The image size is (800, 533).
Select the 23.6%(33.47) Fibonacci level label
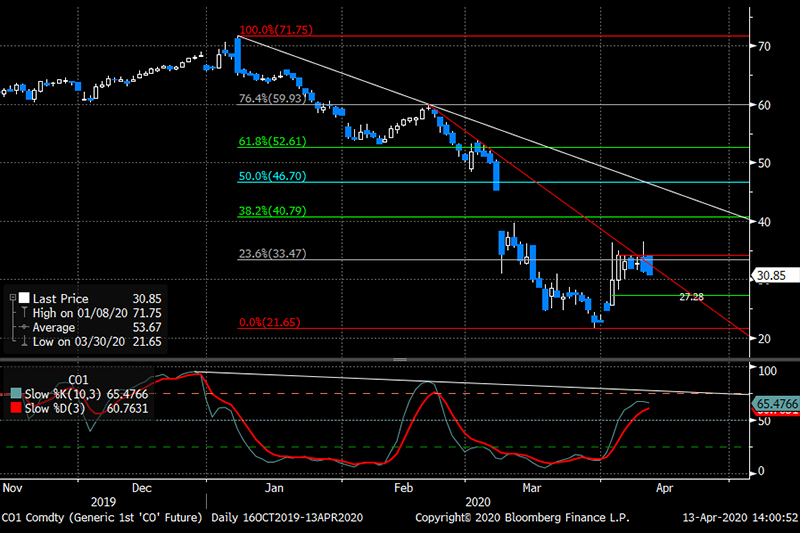(x=274, y=254)
